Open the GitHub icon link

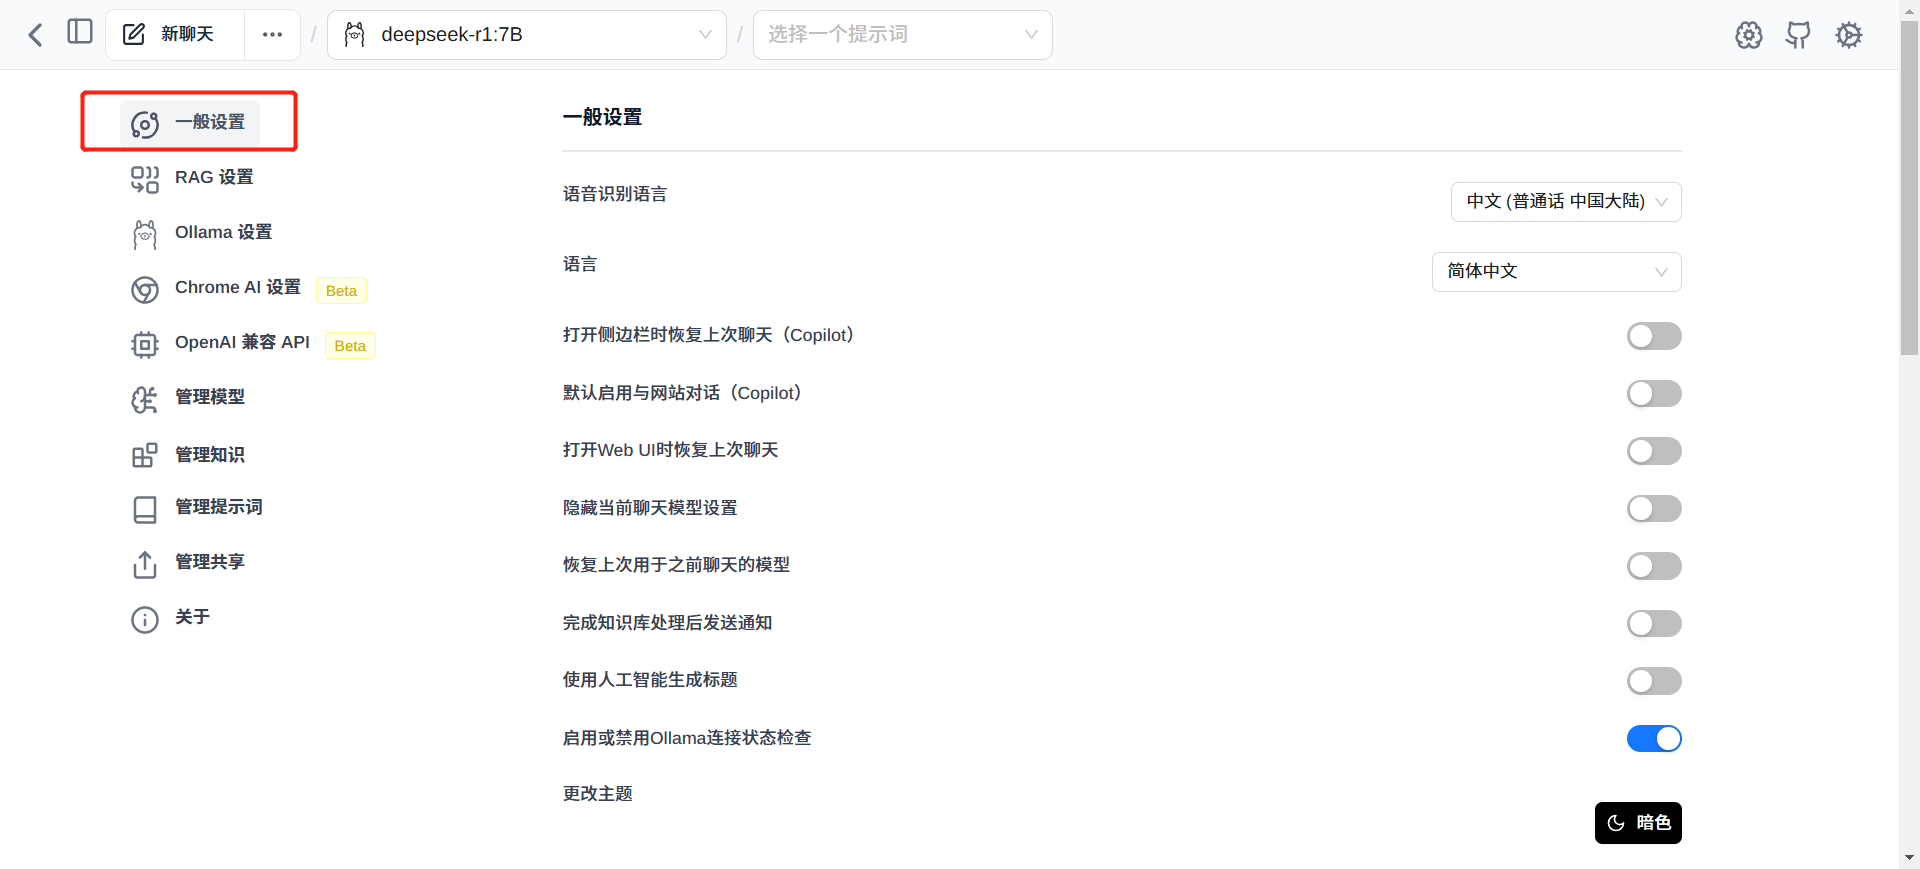pos(1798,35)
